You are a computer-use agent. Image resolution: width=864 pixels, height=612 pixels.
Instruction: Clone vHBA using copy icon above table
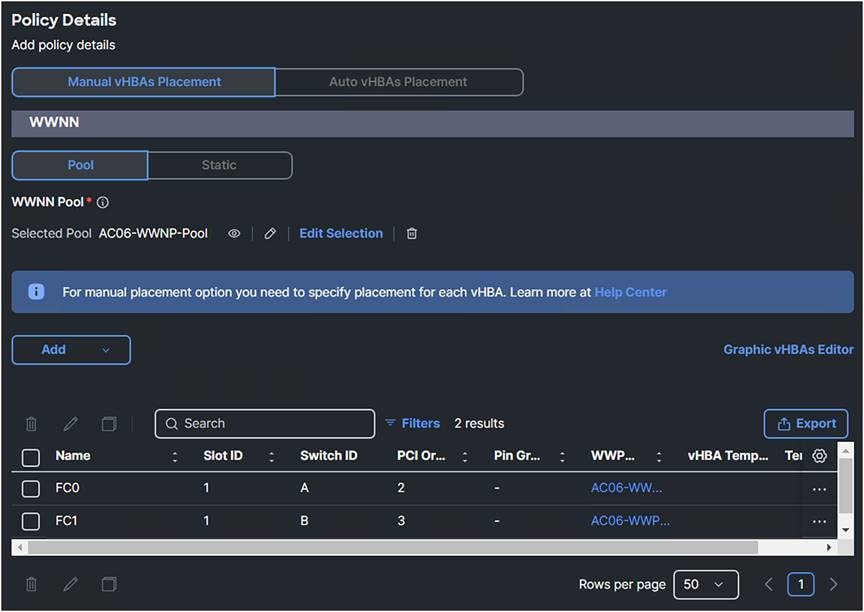tap(109, 424)
